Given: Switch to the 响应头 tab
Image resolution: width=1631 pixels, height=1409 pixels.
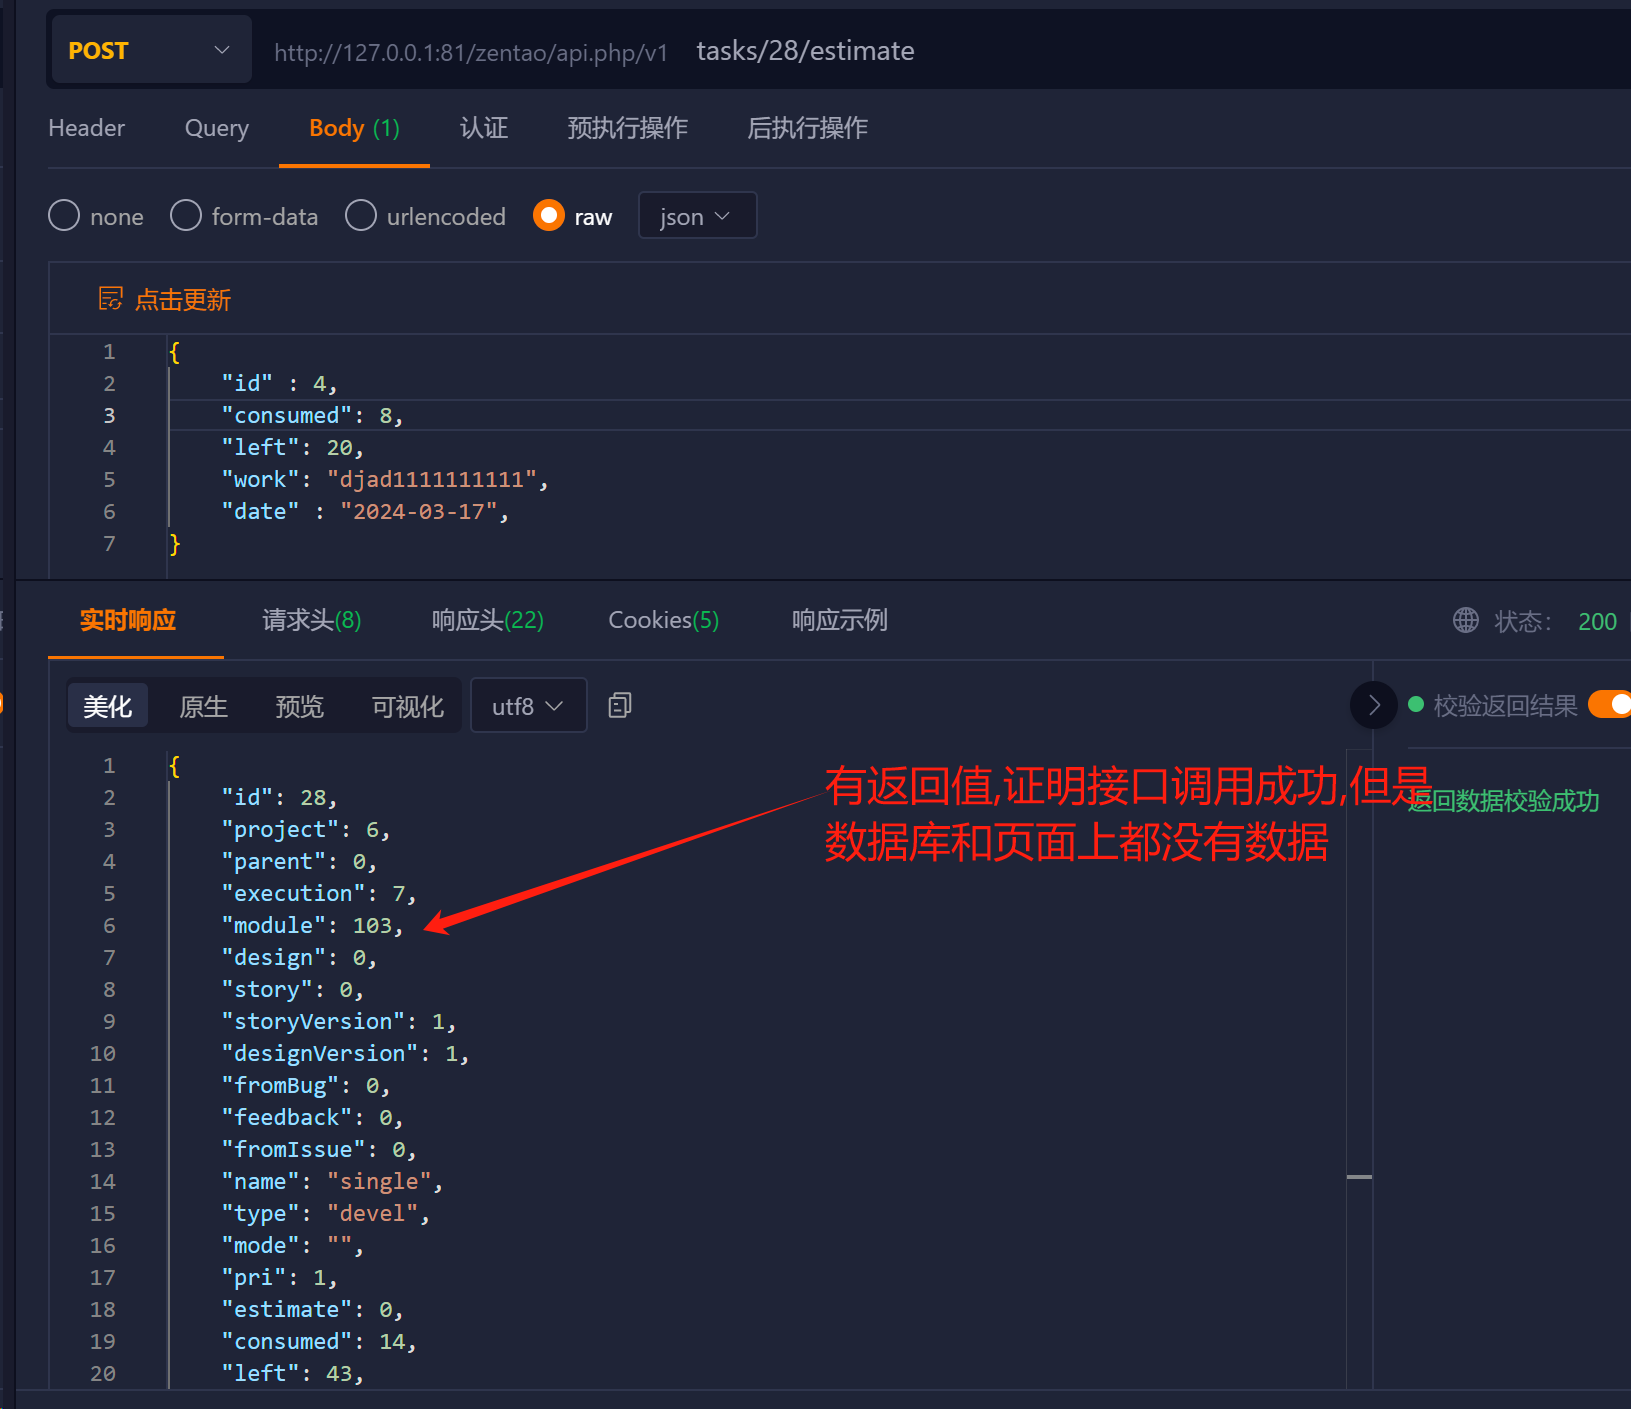Looking at the screenshot, I should [x=487, y=620].
